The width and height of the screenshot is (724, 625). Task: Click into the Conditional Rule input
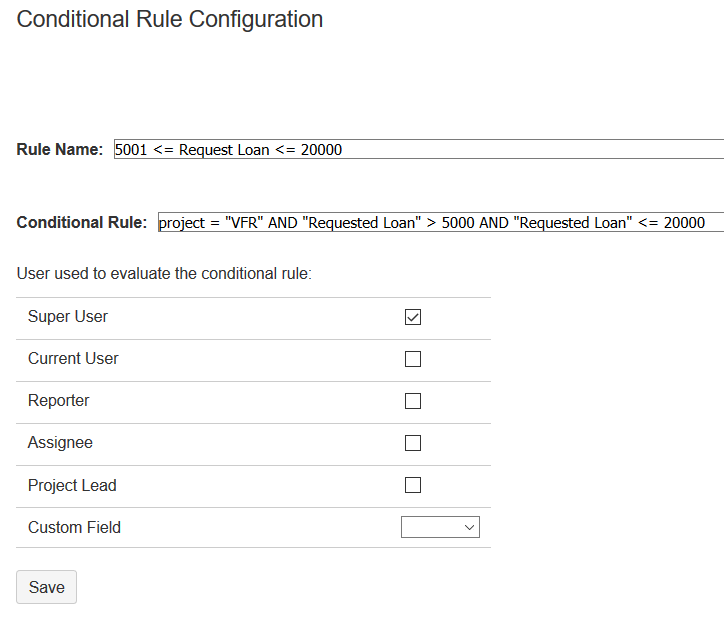pos(440,223)
